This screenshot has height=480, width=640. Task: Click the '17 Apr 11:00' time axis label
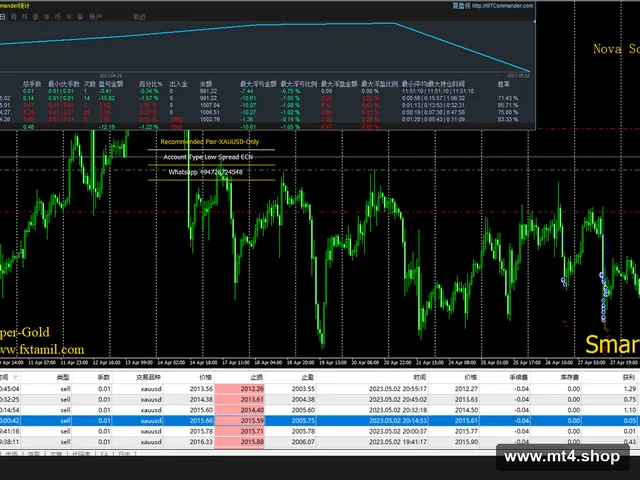pyautogui.click(x=236, y=362)
